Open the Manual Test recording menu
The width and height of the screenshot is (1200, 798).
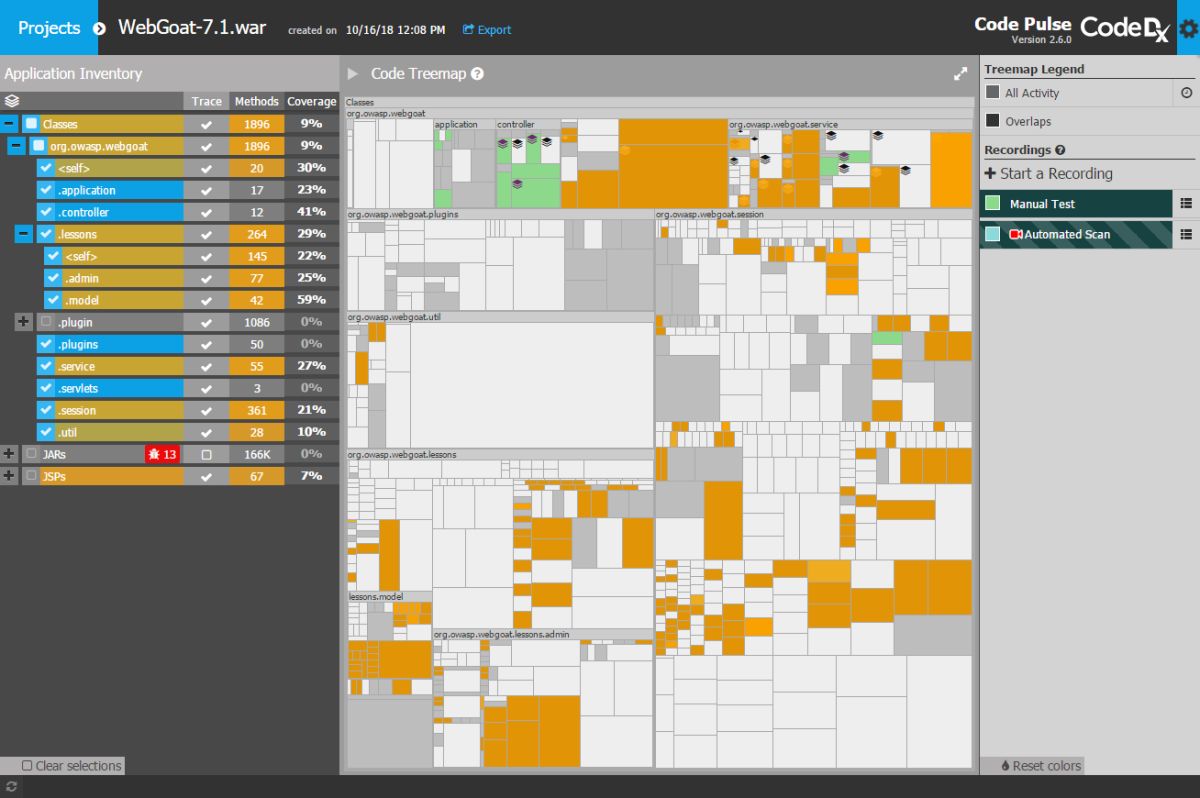tap(1186, 204)
